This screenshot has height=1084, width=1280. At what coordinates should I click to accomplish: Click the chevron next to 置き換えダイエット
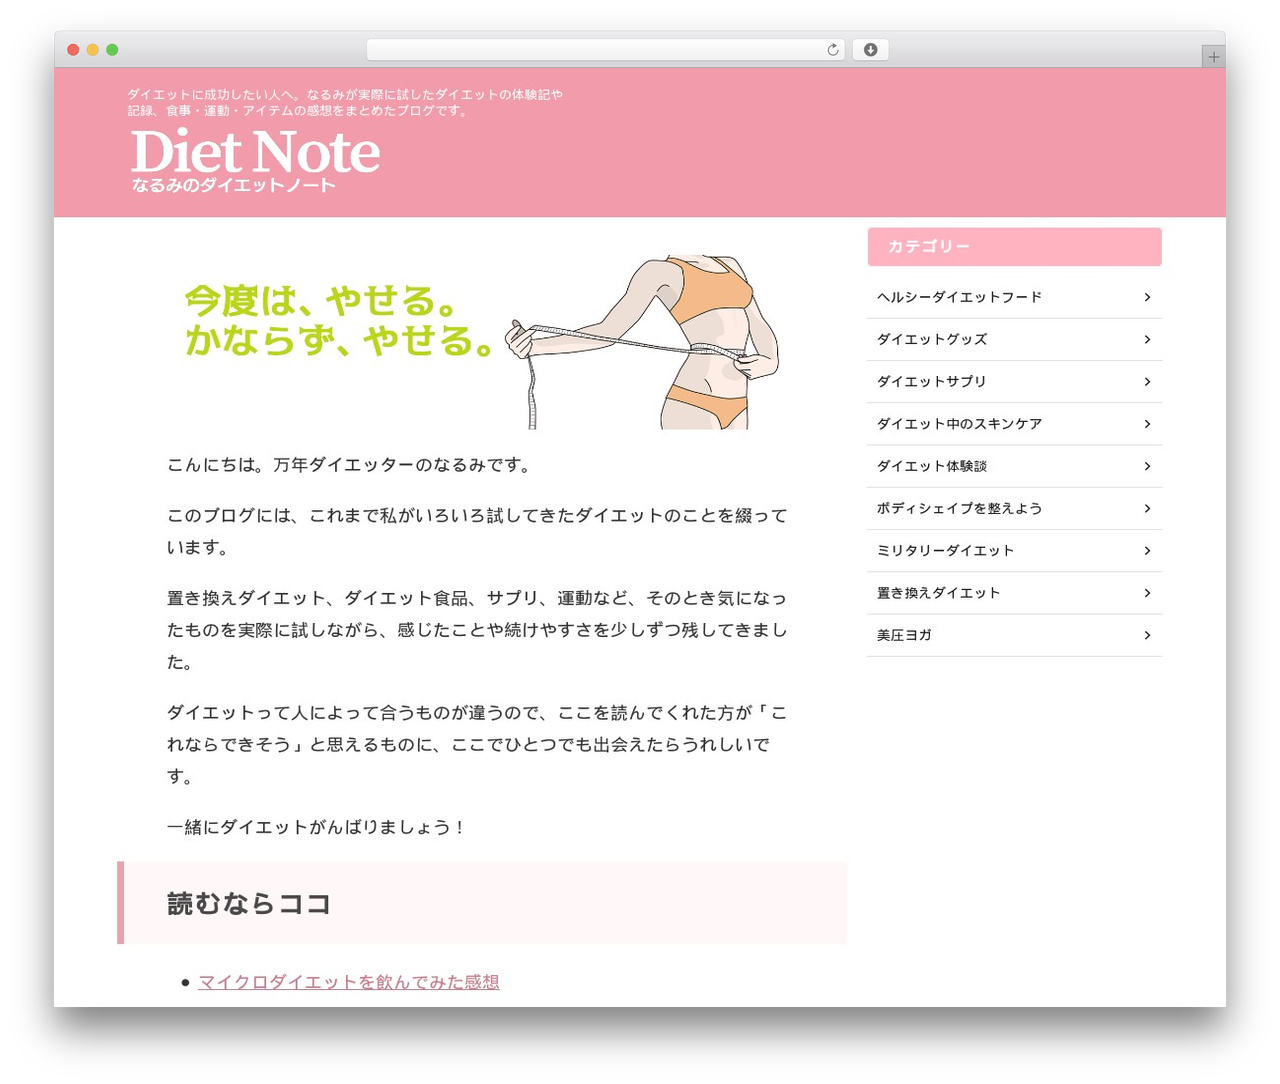(1147, 593)
